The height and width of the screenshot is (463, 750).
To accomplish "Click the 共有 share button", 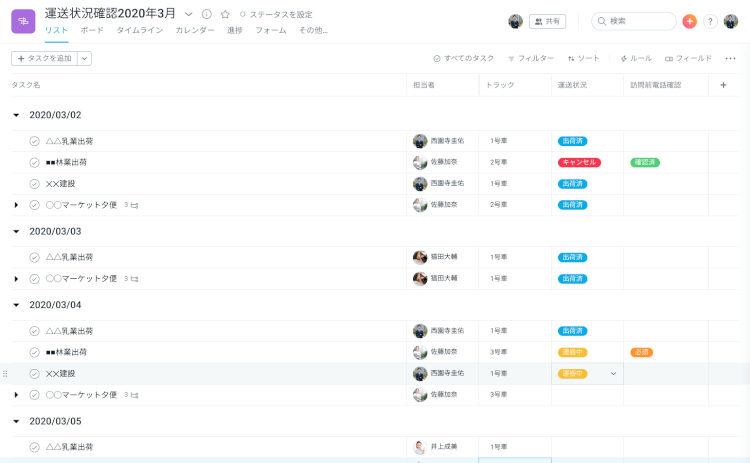I will pos(547,21).
